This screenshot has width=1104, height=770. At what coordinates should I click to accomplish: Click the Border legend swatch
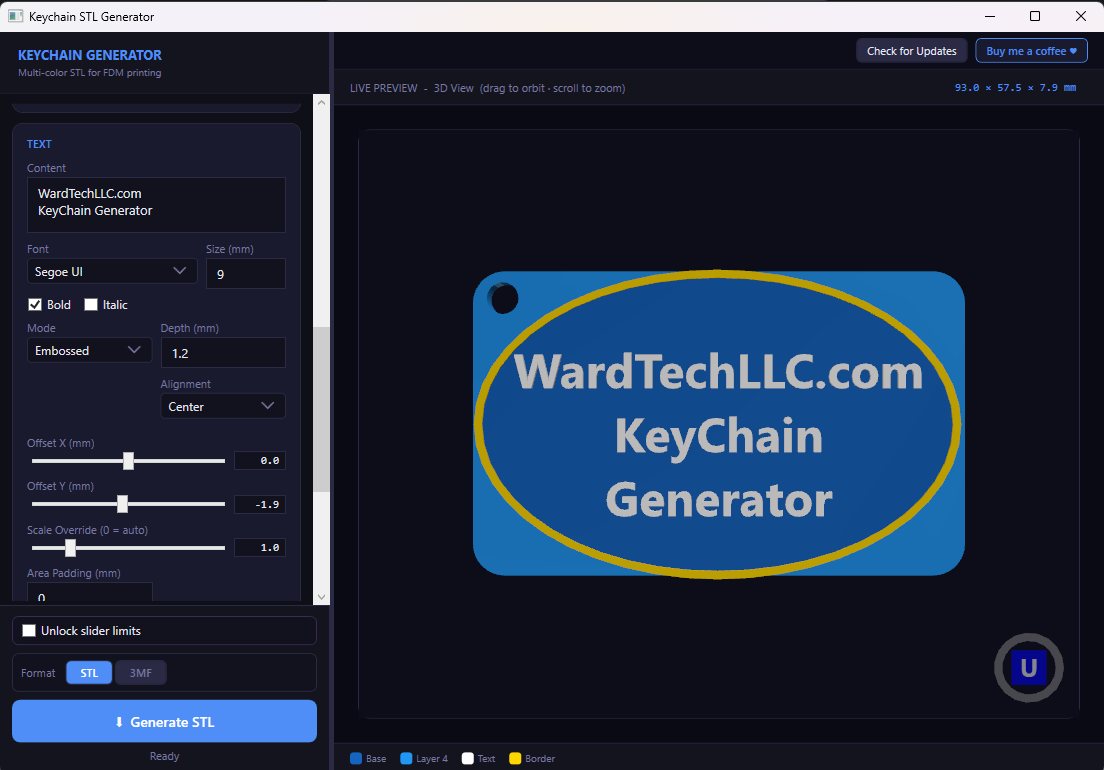pos(515,758)
